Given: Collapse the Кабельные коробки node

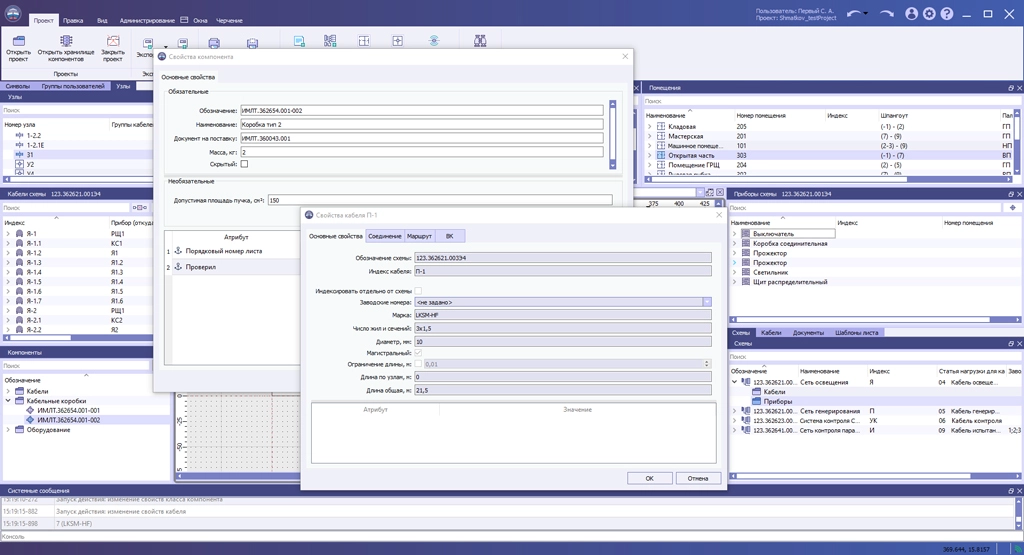Looking at the screenshot, I should point(8,401).
